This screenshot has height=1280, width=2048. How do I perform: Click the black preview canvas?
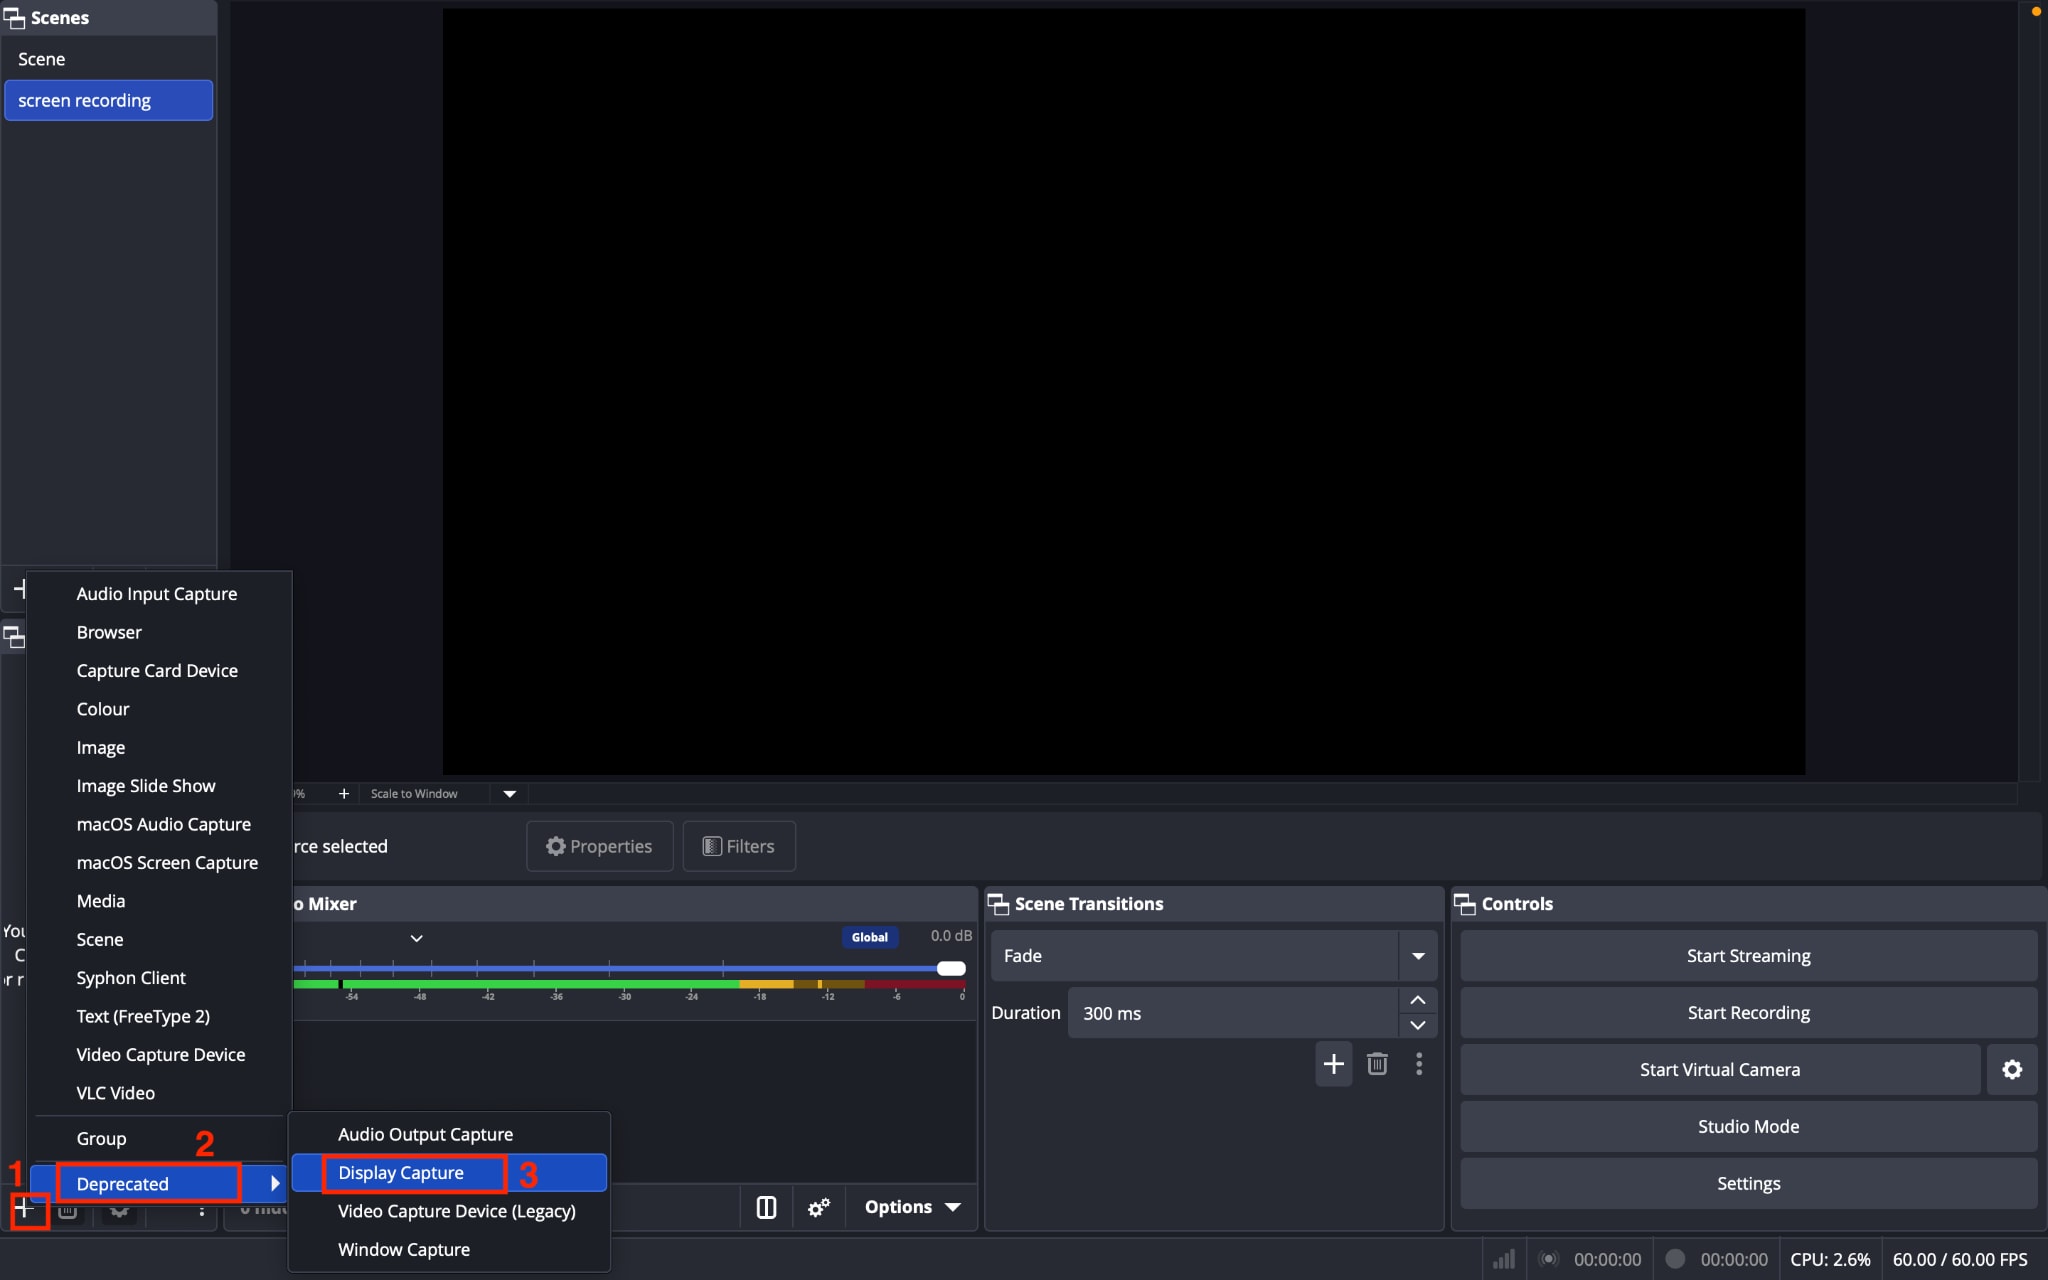pos(1124,392)
